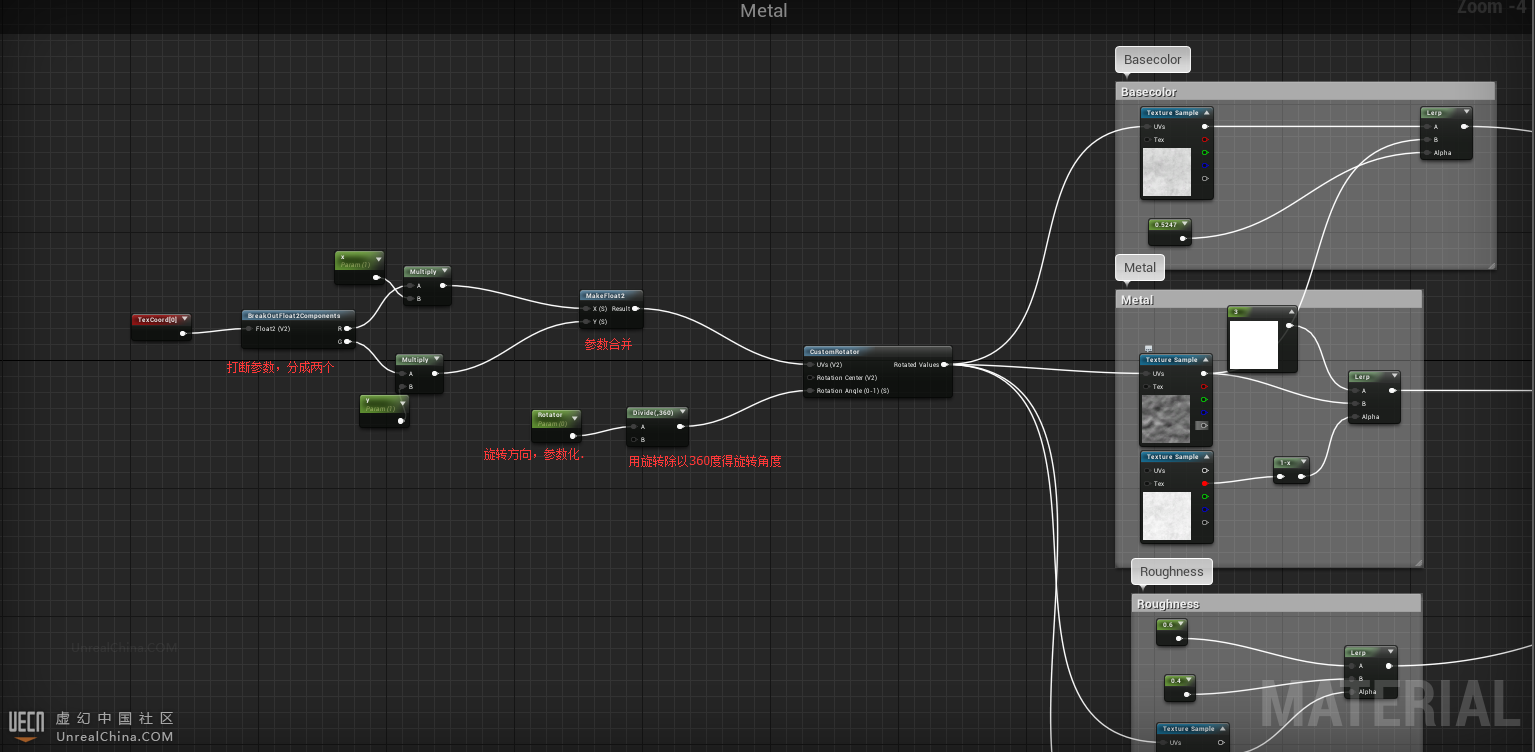This screenshot has width=1535, height=752.
Task: Click the output pin of the 0.6 constant
Action: pyautogui.click(x=1180, y=638)
